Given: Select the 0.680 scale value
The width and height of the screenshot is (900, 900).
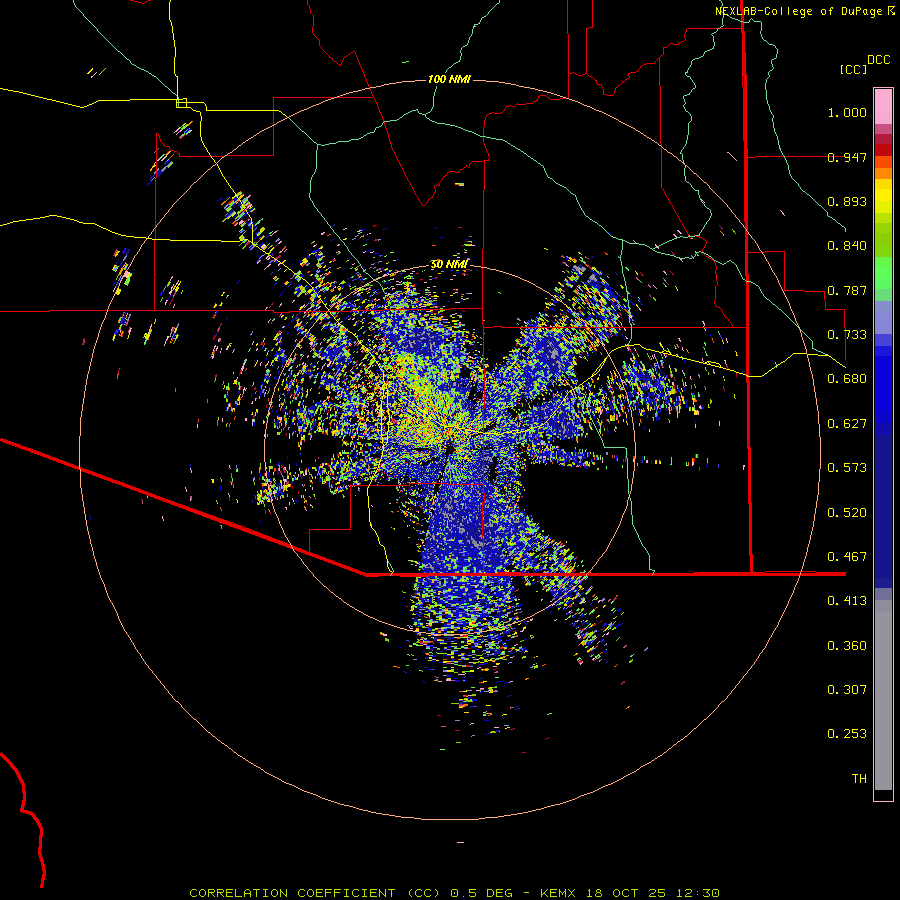Looking at the screenshot, I should coord(847,379).
